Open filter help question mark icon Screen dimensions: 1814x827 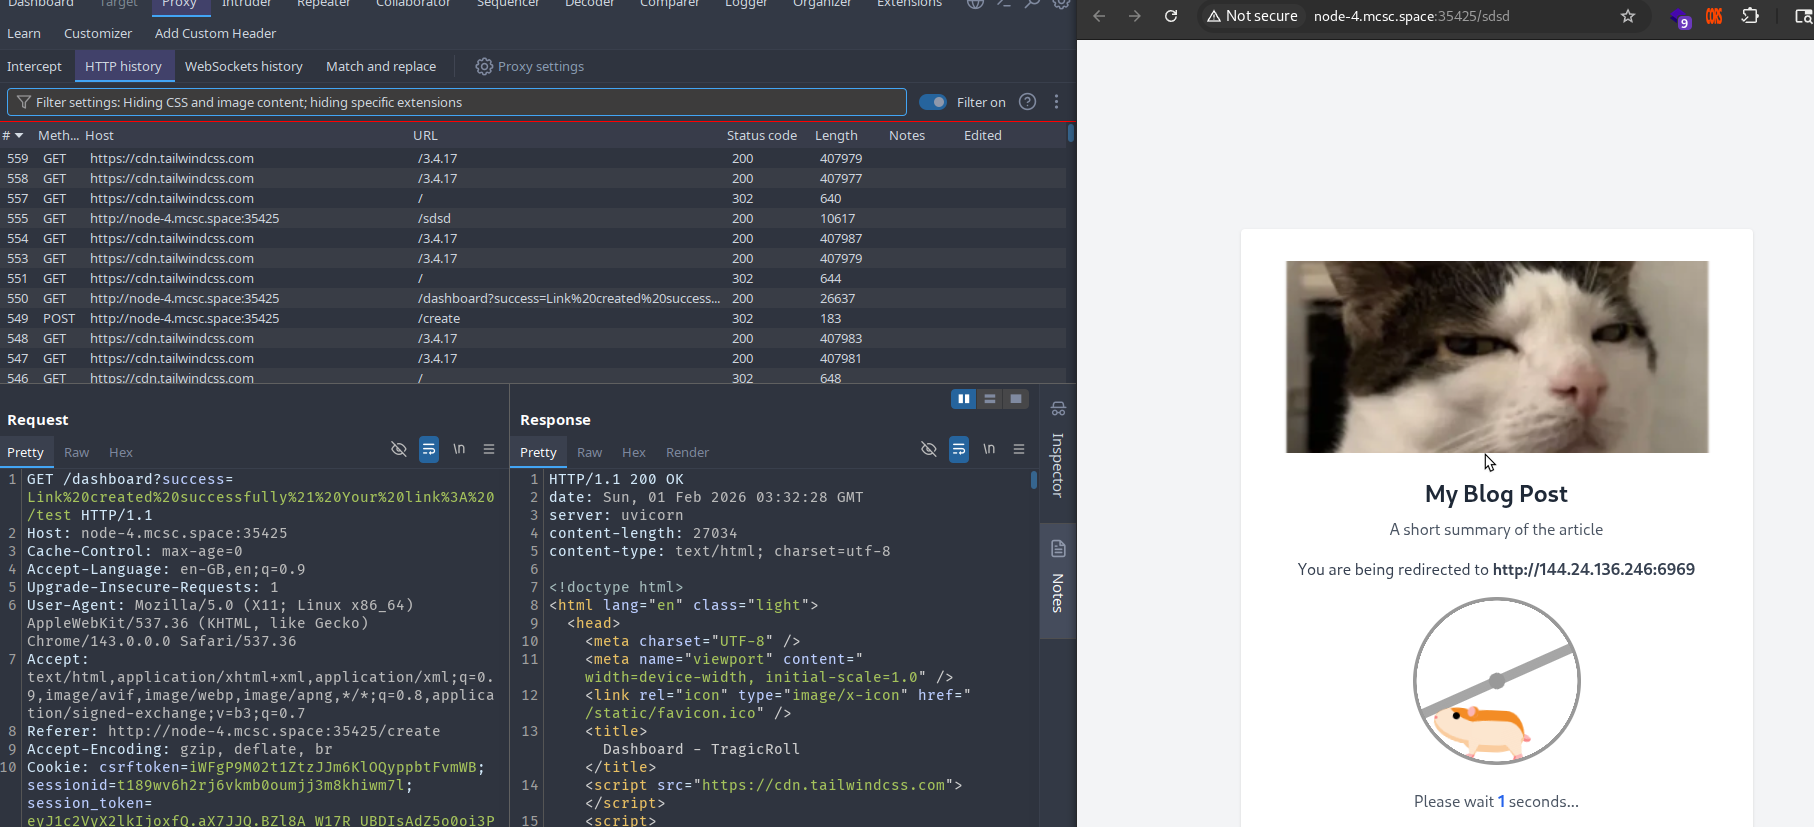[x=1027, y=102]
